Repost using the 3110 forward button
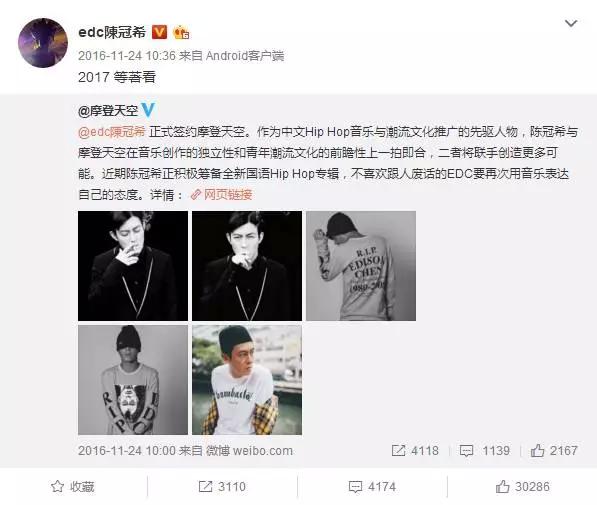This screenshot has width=597, height=505. tap(222, 486)
